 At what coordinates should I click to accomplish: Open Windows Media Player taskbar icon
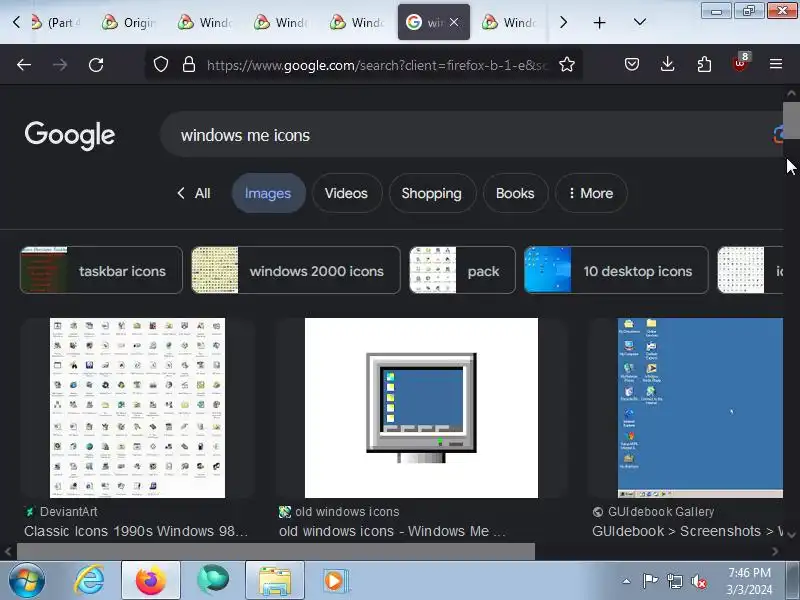(336, 581)
